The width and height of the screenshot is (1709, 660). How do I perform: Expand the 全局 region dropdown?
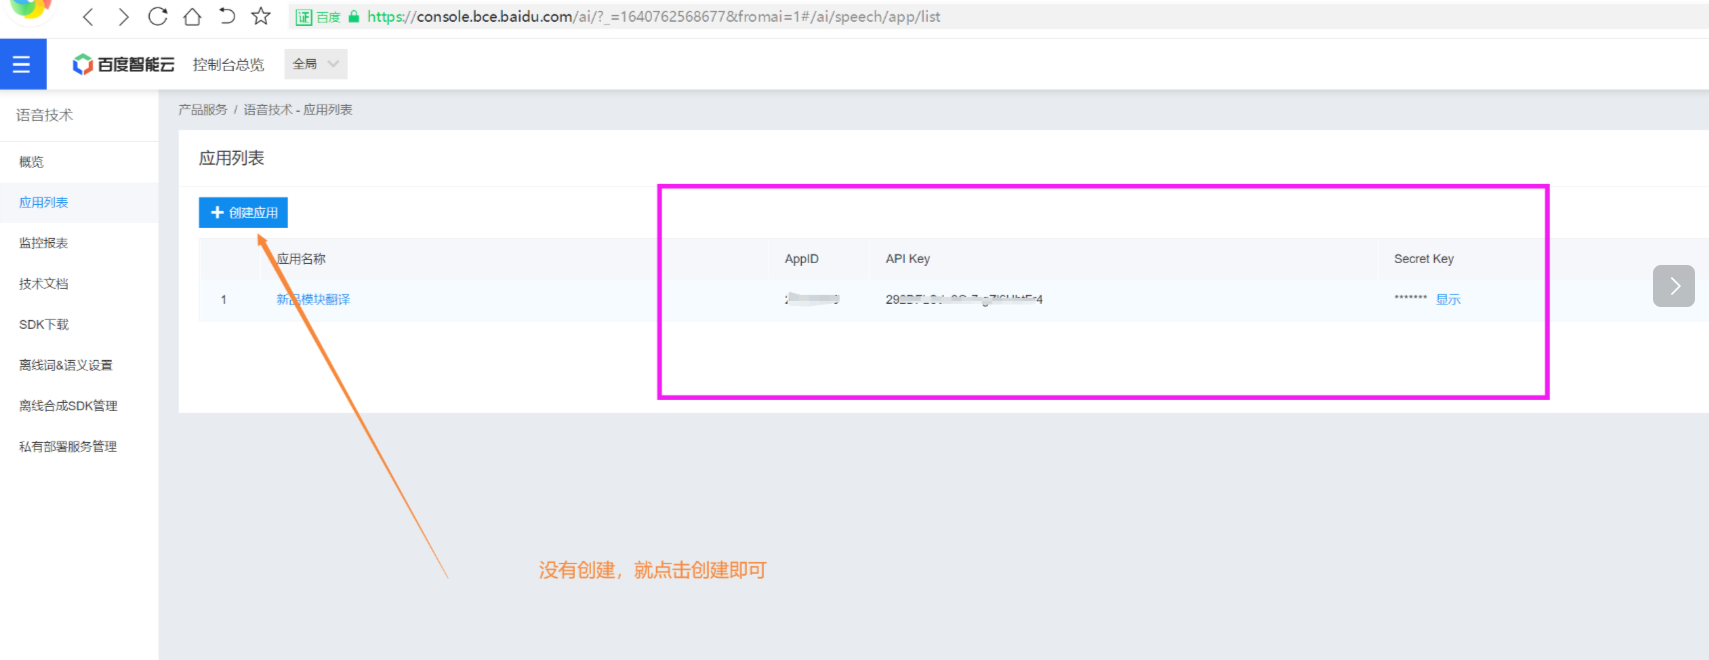tap(315, 64)
